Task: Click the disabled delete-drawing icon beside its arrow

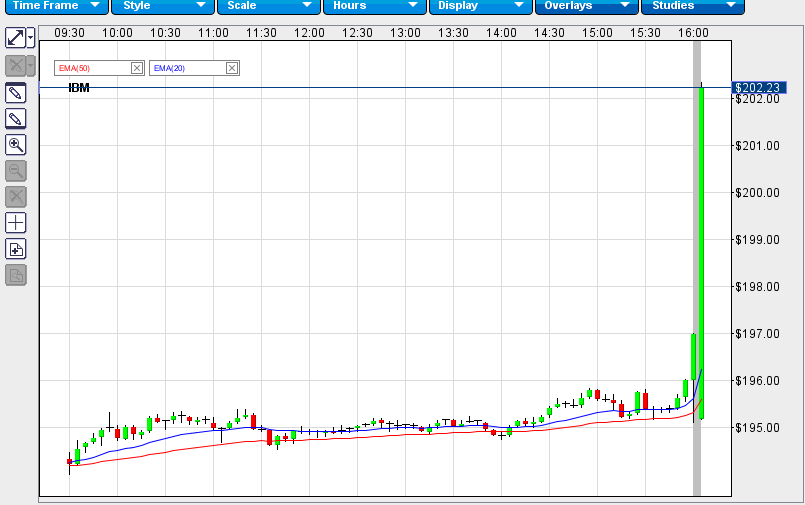Action: click(15, 66)
